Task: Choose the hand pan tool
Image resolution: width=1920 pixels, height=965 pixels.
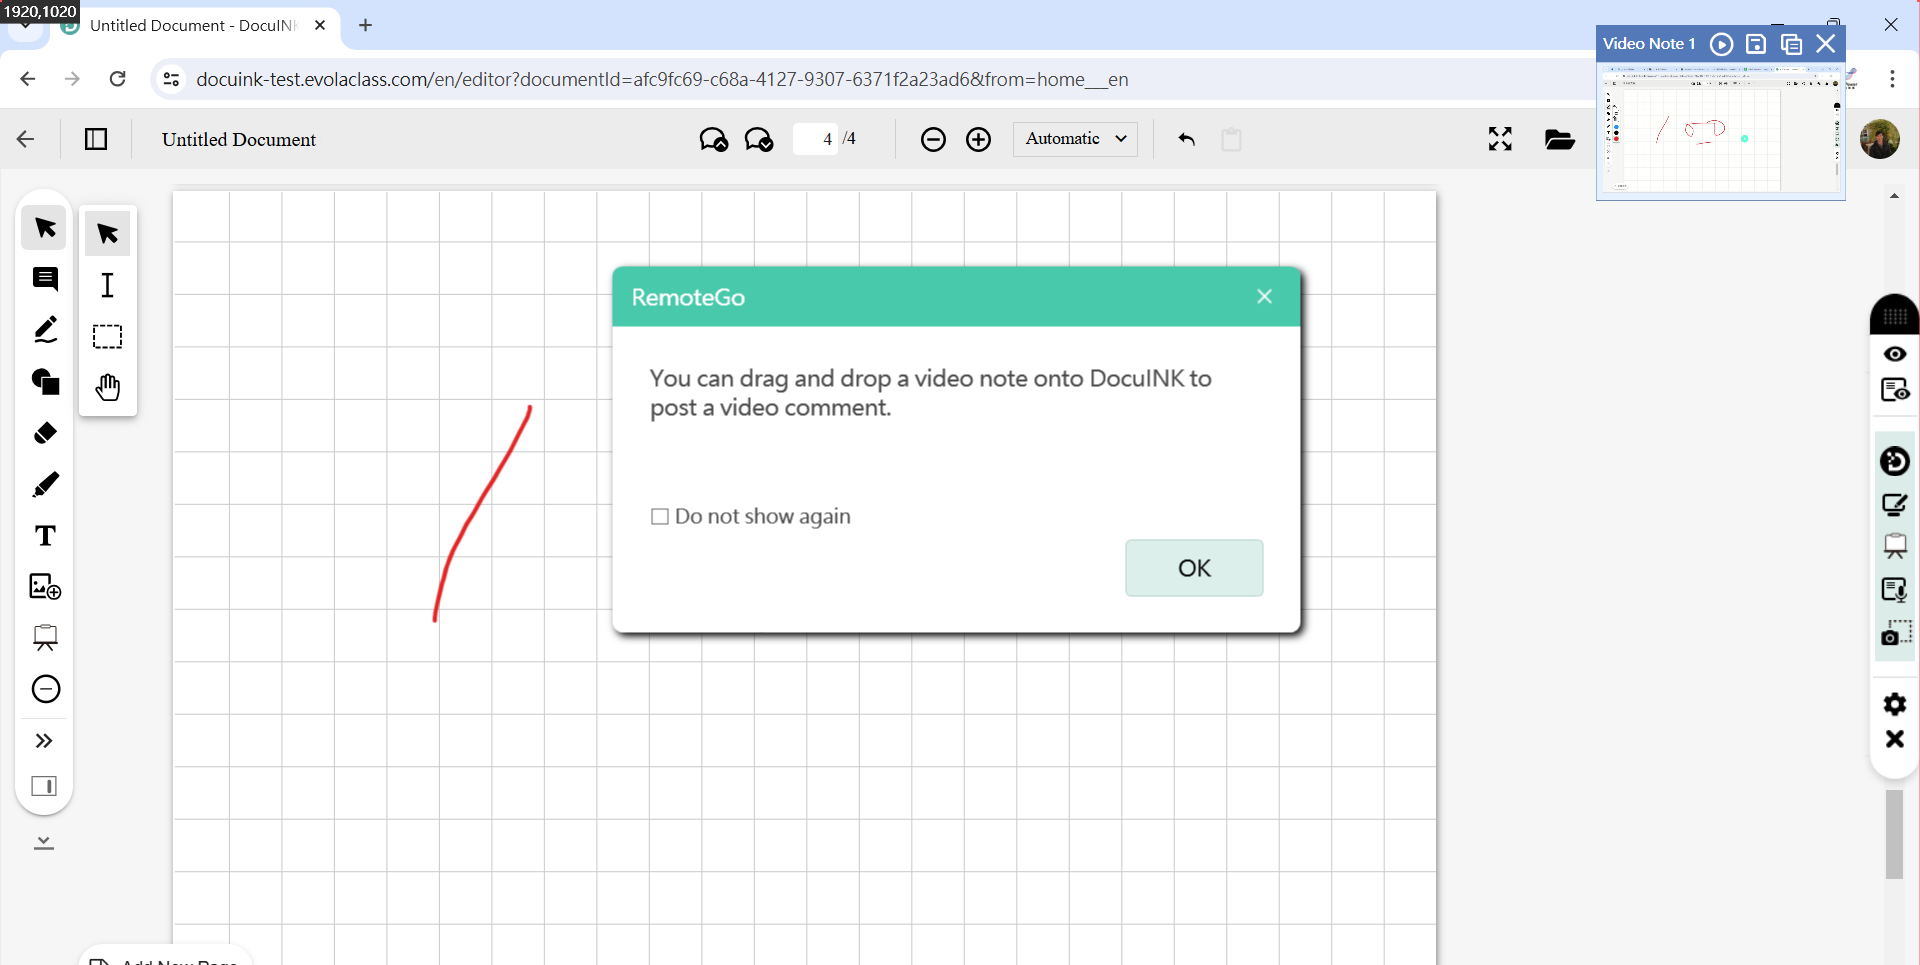Action: click(x=108, y=387)
